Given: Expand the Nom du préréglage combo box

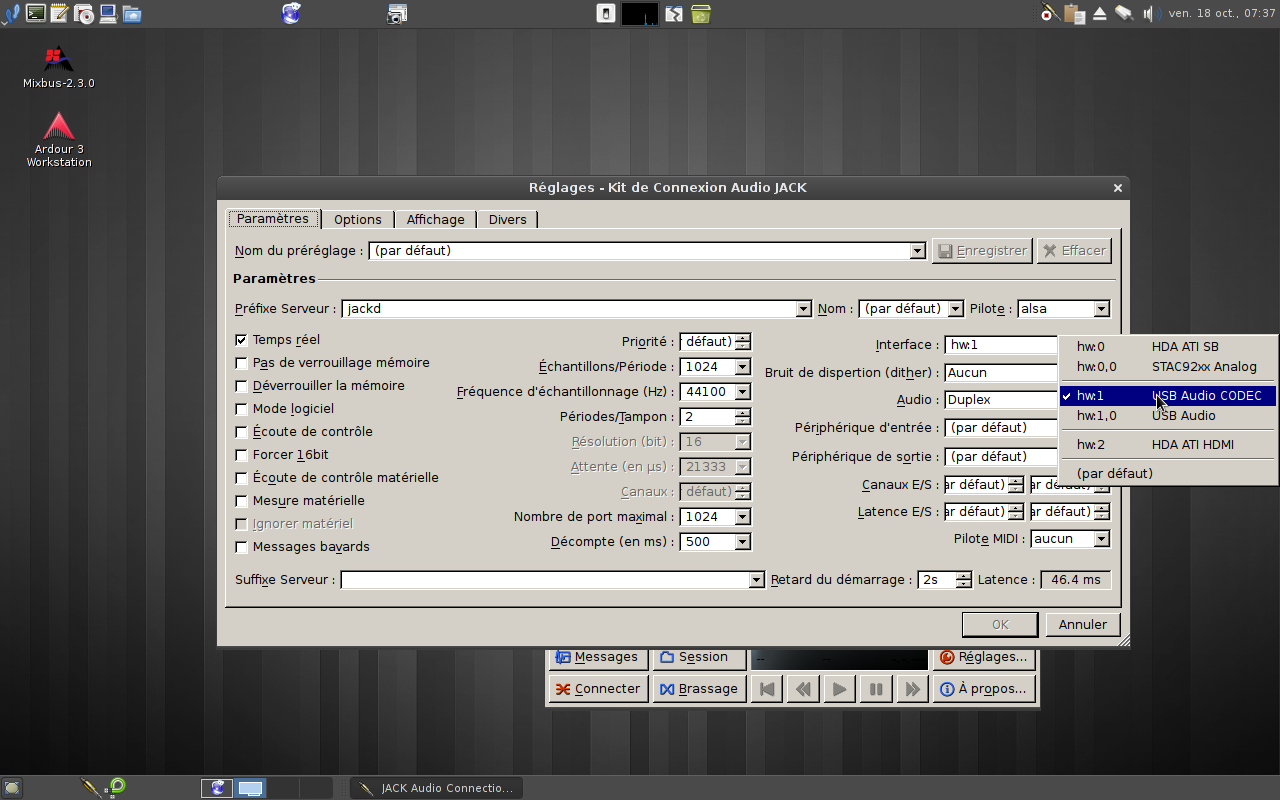Looking at the screenshot, I should click(917, 251).
